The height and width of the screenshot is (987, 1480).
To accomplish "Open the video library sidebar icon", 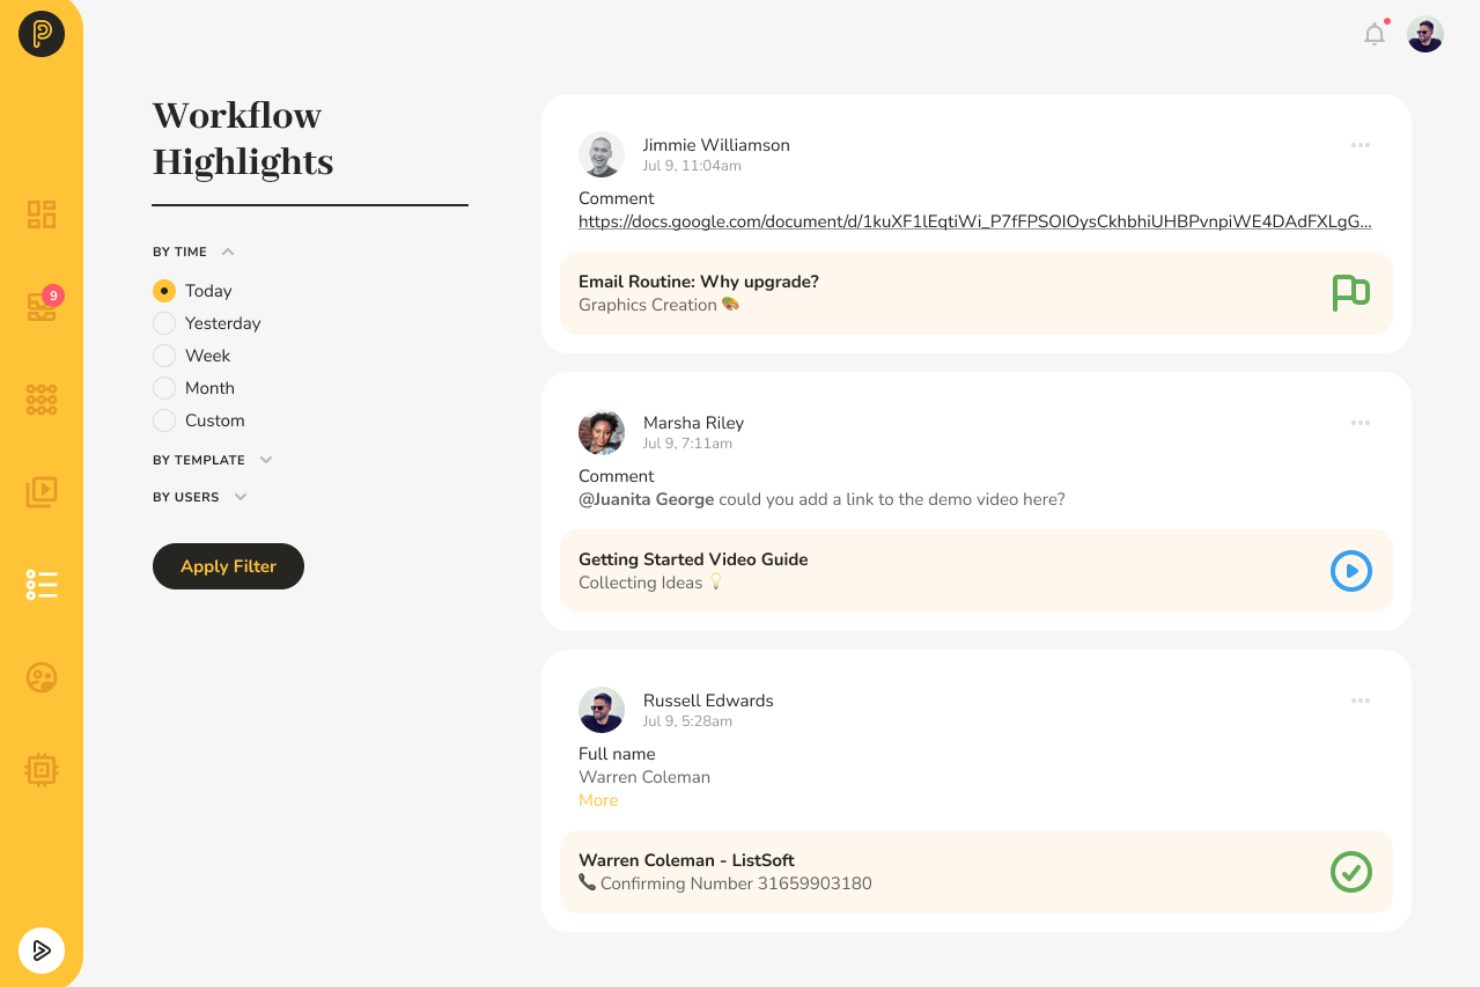I will pyautogui.click(x=41, y=491).
